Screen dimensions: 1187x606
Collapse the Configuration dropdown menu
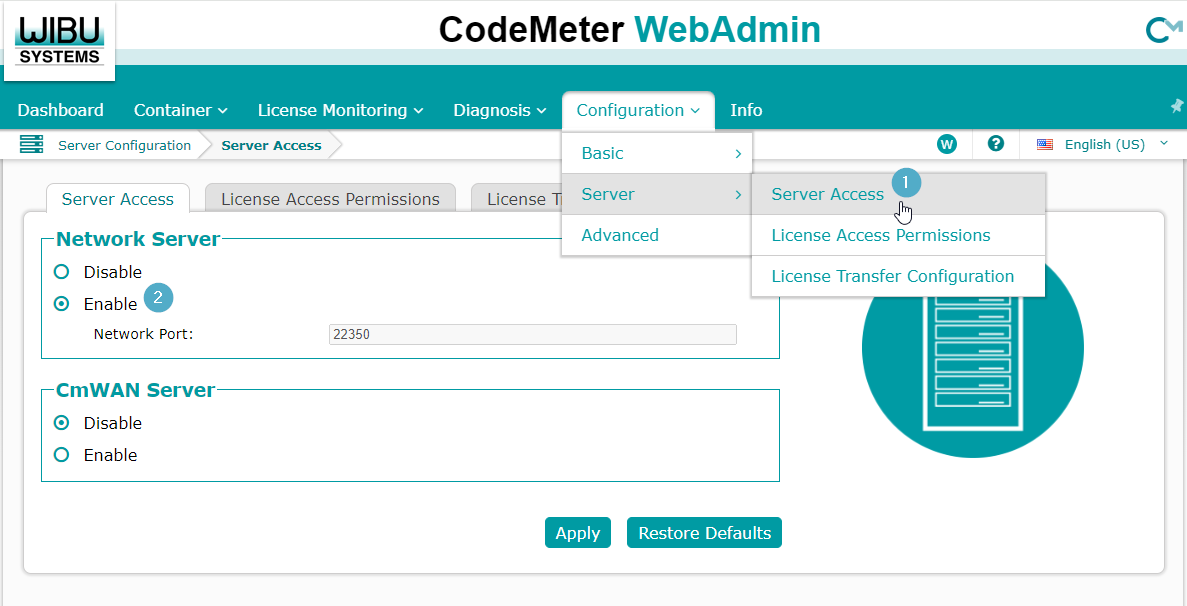638,110
